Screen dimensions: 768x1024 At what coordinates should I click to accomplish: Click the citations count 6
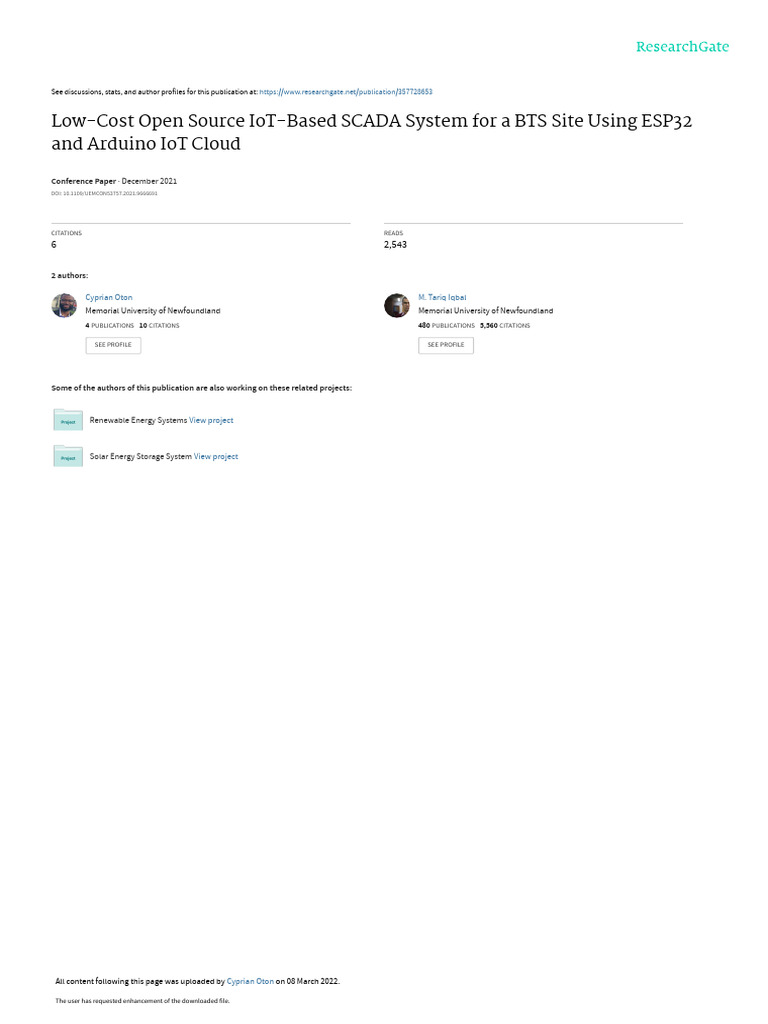pyautogui.click(x=54, y=244)
